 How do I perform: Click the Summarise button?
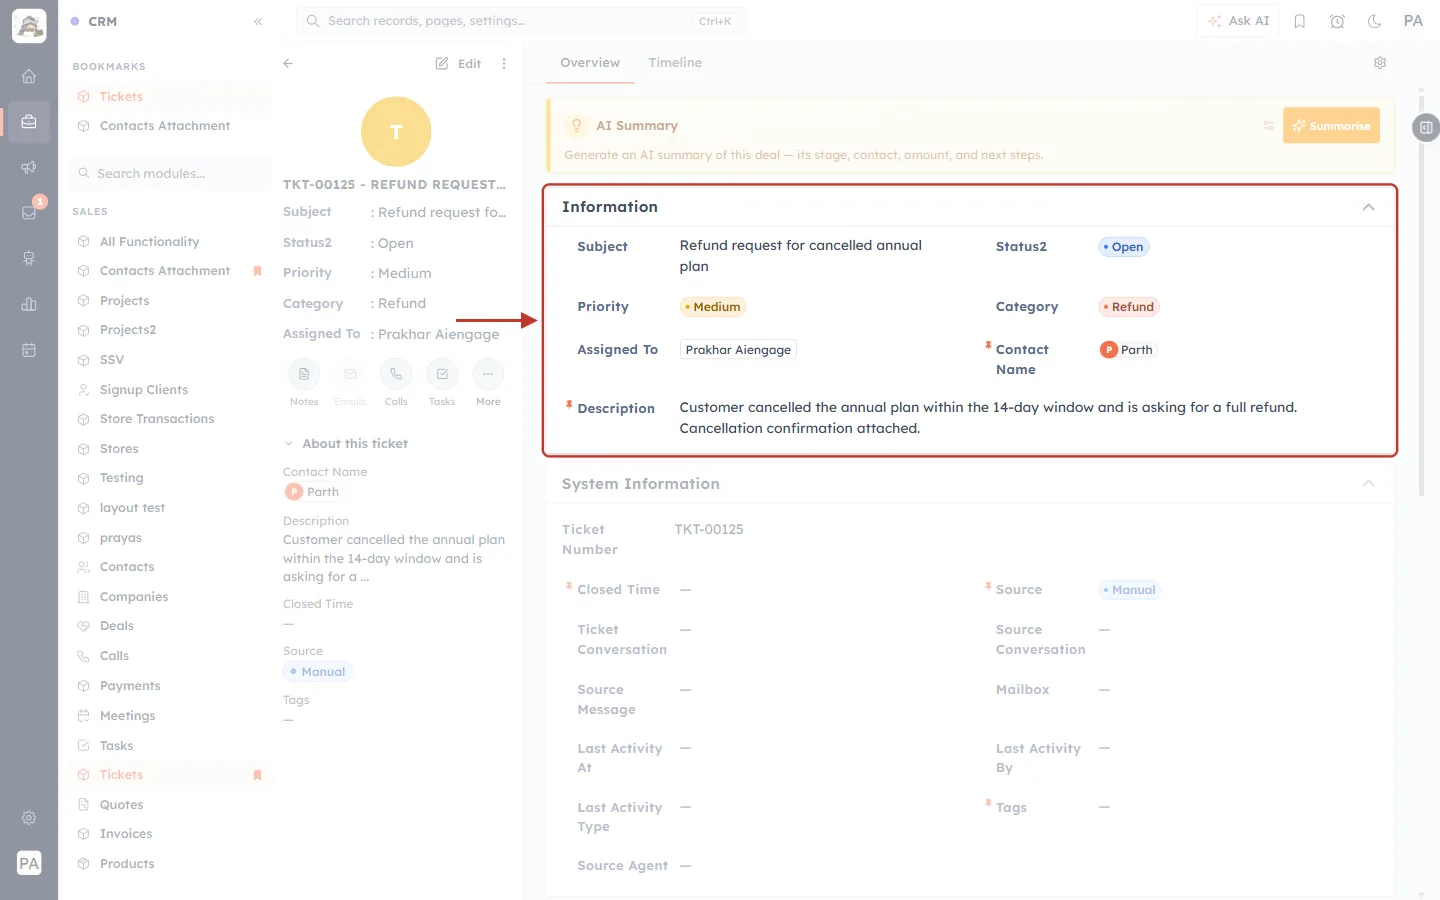[1331, 126]
